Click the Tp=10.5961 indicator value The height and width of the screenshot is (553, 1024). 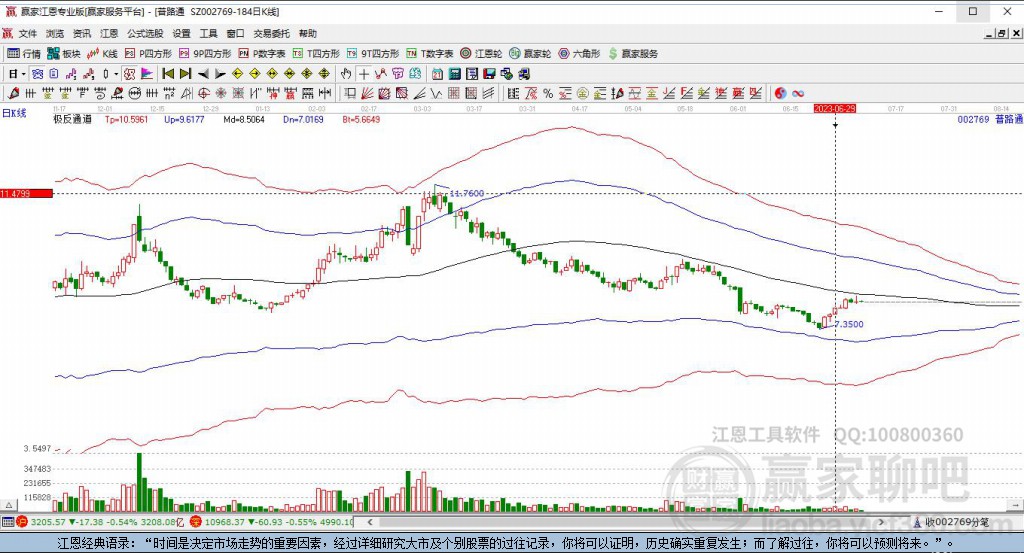[x=127, y=119]
